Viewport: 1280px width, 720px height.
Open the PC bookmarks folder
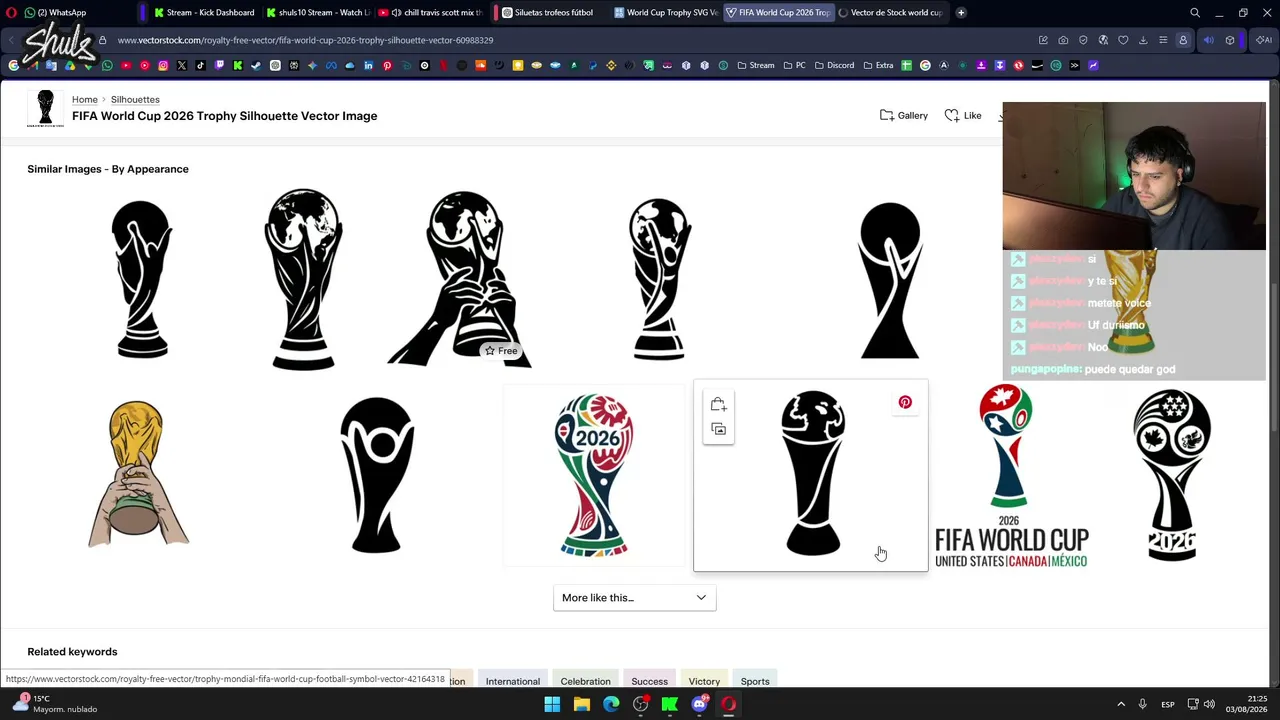click(x=795, y=66)
